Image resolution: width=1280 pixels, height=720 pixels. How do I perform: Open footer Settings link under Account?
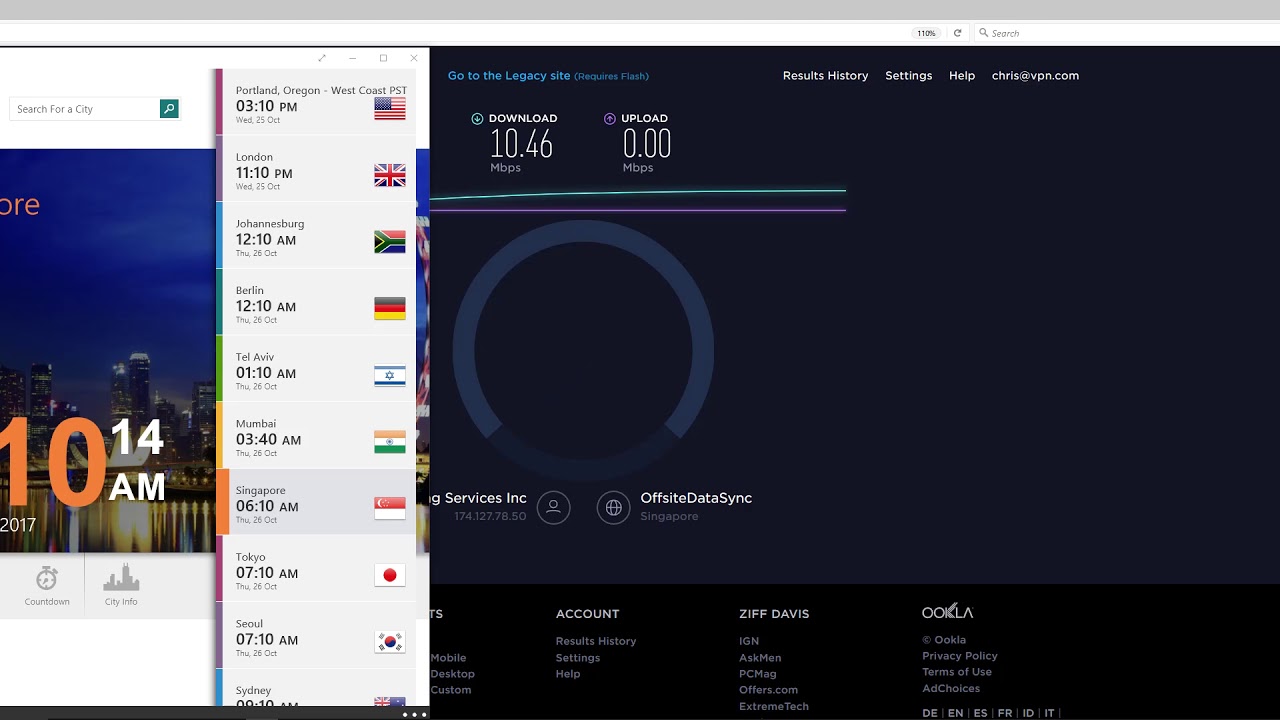(x=578, y=658)
